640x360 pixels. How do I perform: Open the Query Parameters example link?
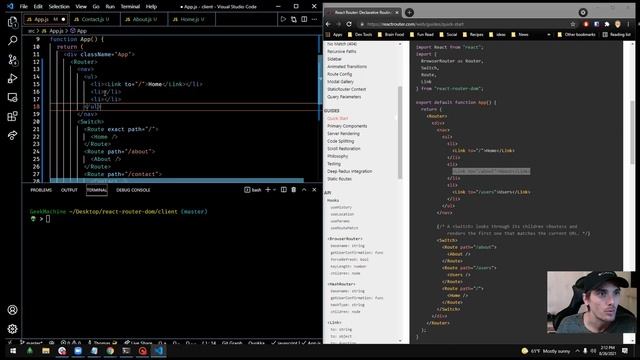344,97
